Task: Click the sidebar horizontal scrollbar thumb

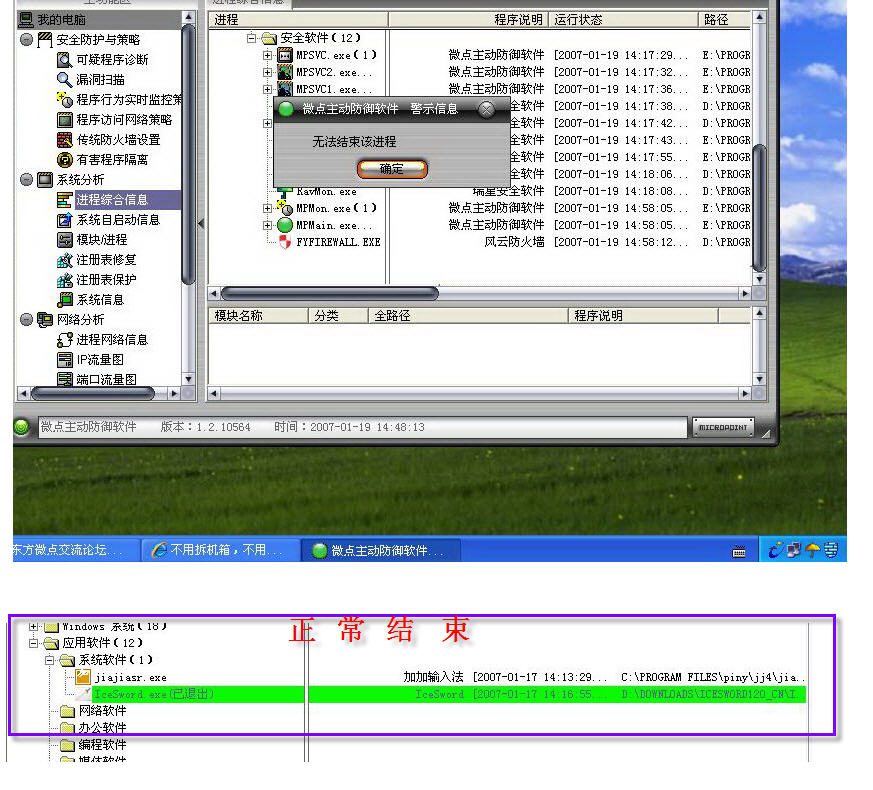Action: tap(93, 394)
